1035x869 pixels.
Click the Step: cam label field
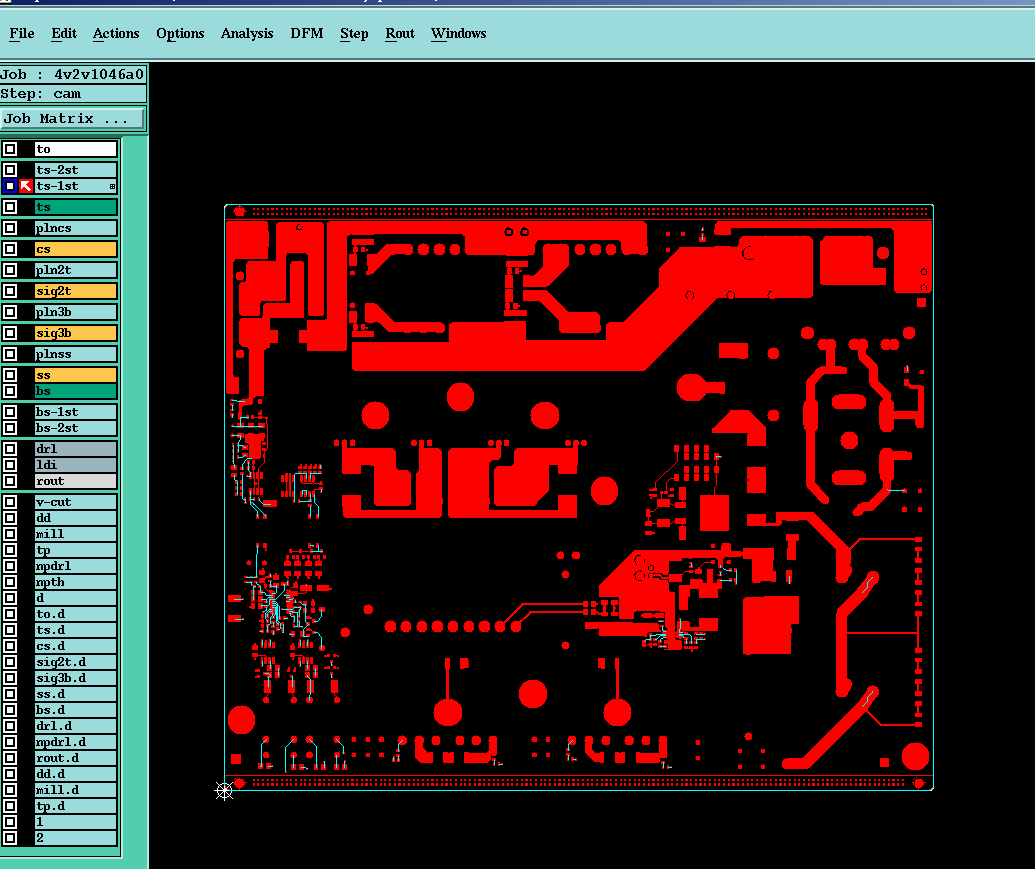pyautogui.click(x=73, y=94)
